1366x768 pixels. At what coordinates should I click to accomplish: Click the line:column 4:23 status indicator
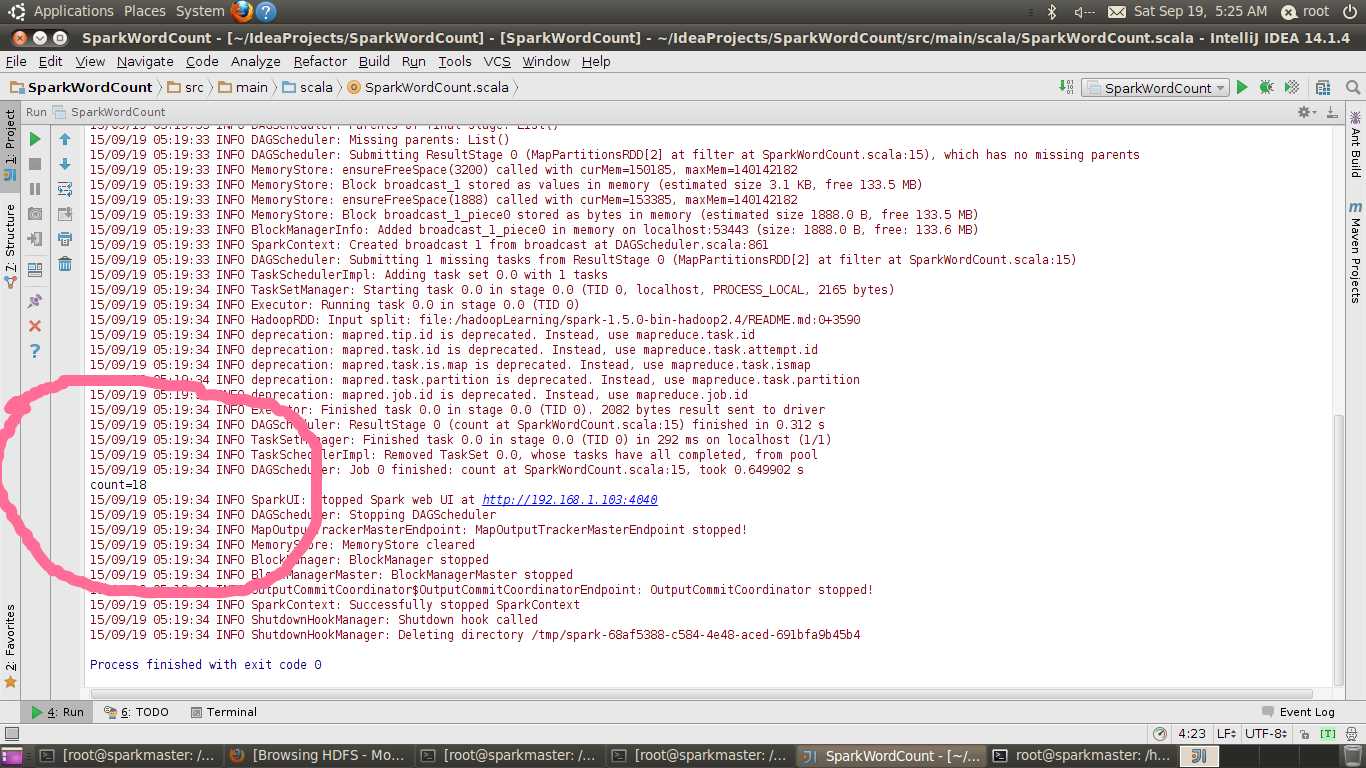pos(1191,734)
